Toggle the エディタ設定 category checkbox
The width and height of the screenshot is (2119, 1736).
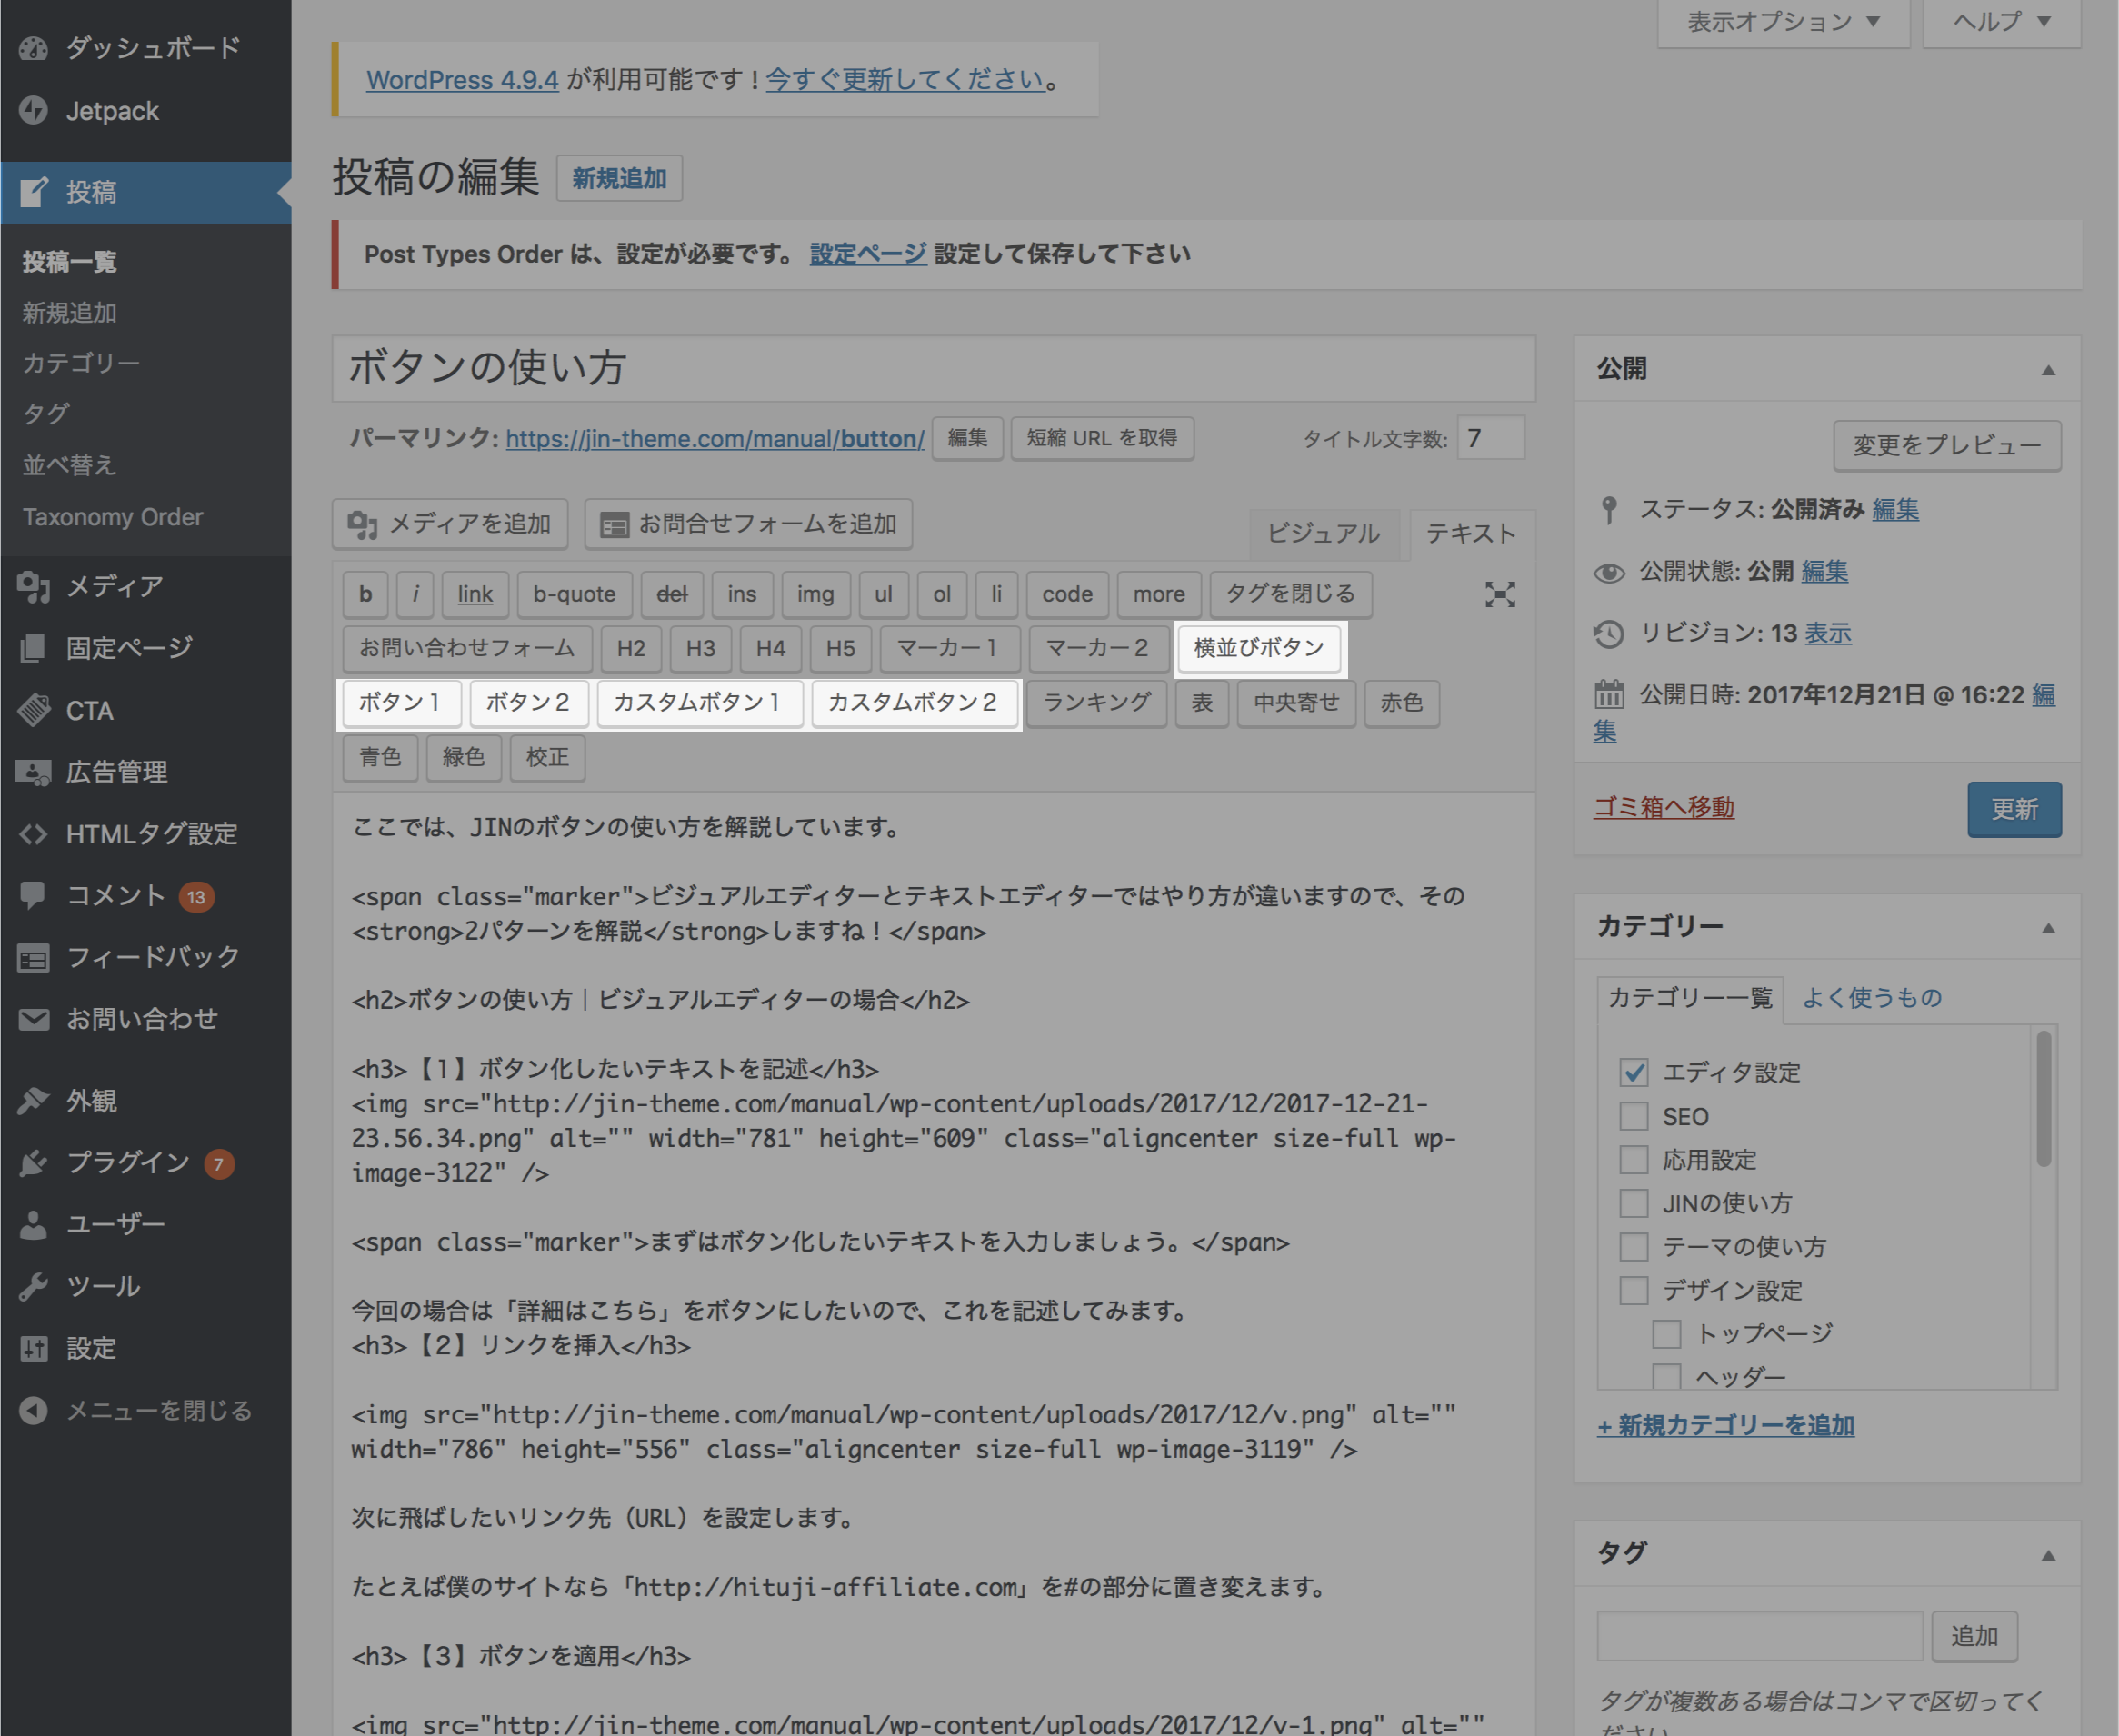pos(1634,1070)
